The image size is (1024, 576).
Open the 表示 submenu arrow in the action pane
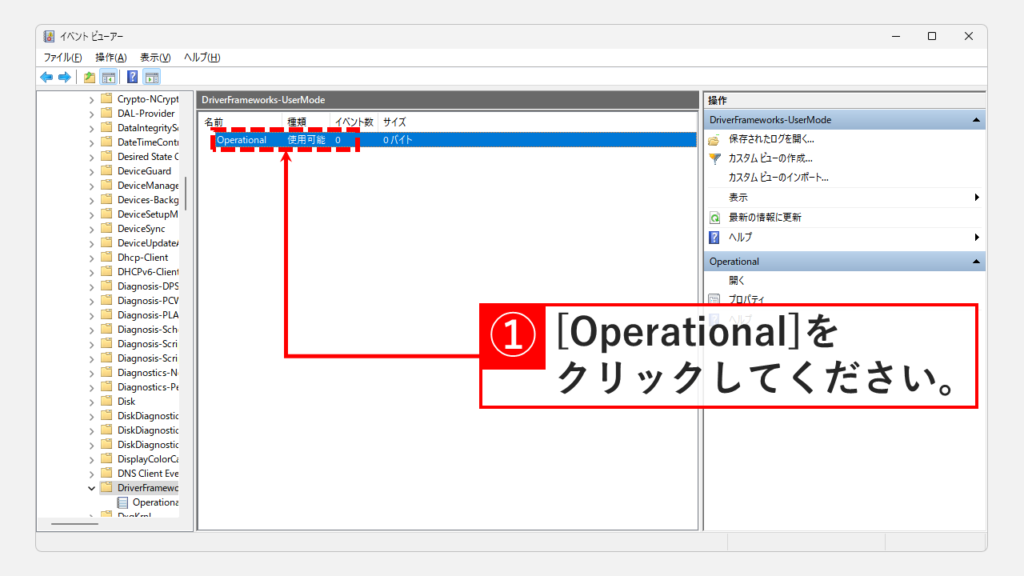(976, 197)
